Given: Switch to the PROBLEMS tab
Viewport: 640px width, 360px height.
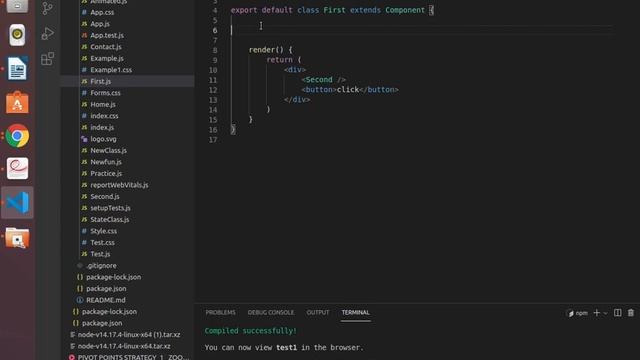Looking at the screenshot, I should pos(220,312).
